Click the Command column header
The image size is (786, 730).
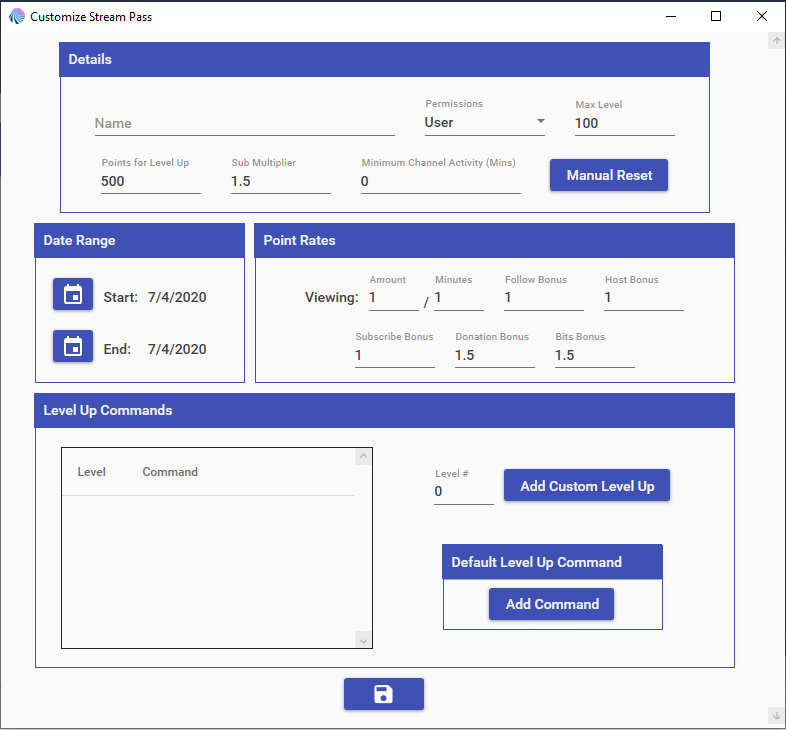tap(170, 472)
